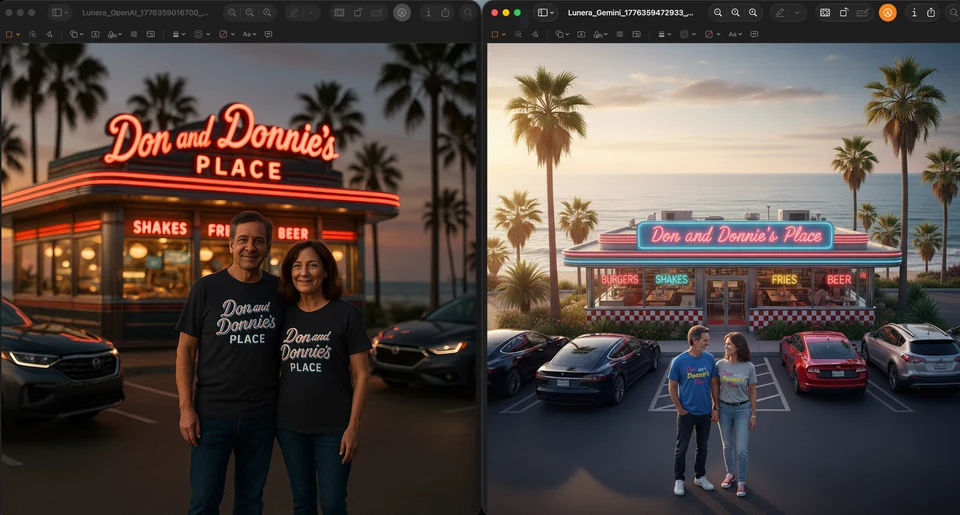Open Sign dropdown in Lunera_OpenAI window

point(115,34)
